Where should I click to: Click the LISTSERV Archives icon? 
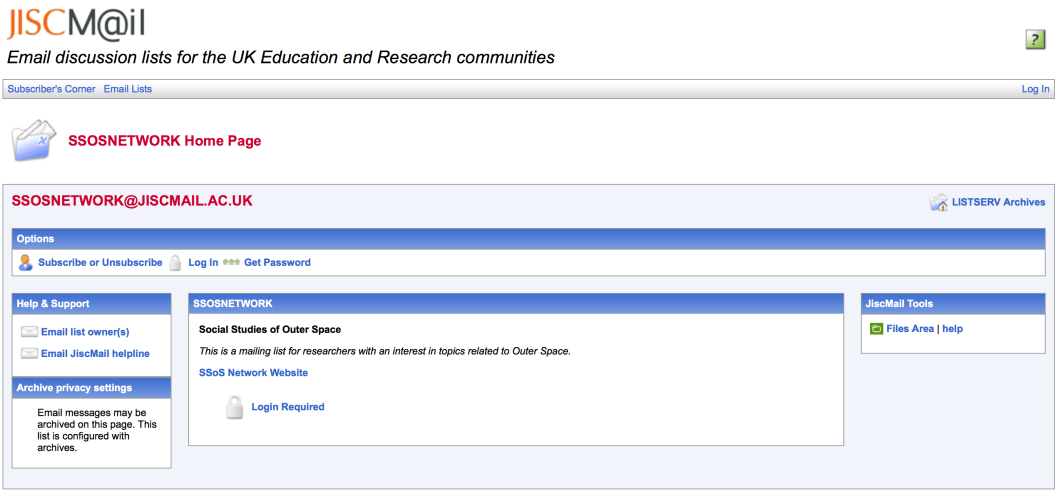point(938,203)
